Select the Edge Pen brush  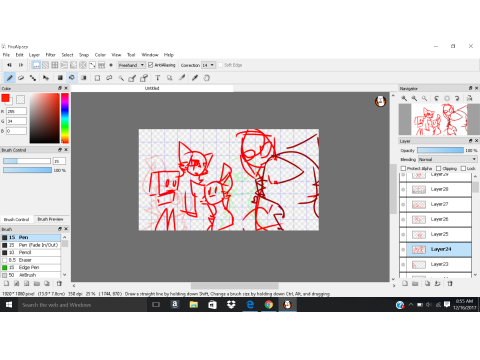[x=31, y=267]
